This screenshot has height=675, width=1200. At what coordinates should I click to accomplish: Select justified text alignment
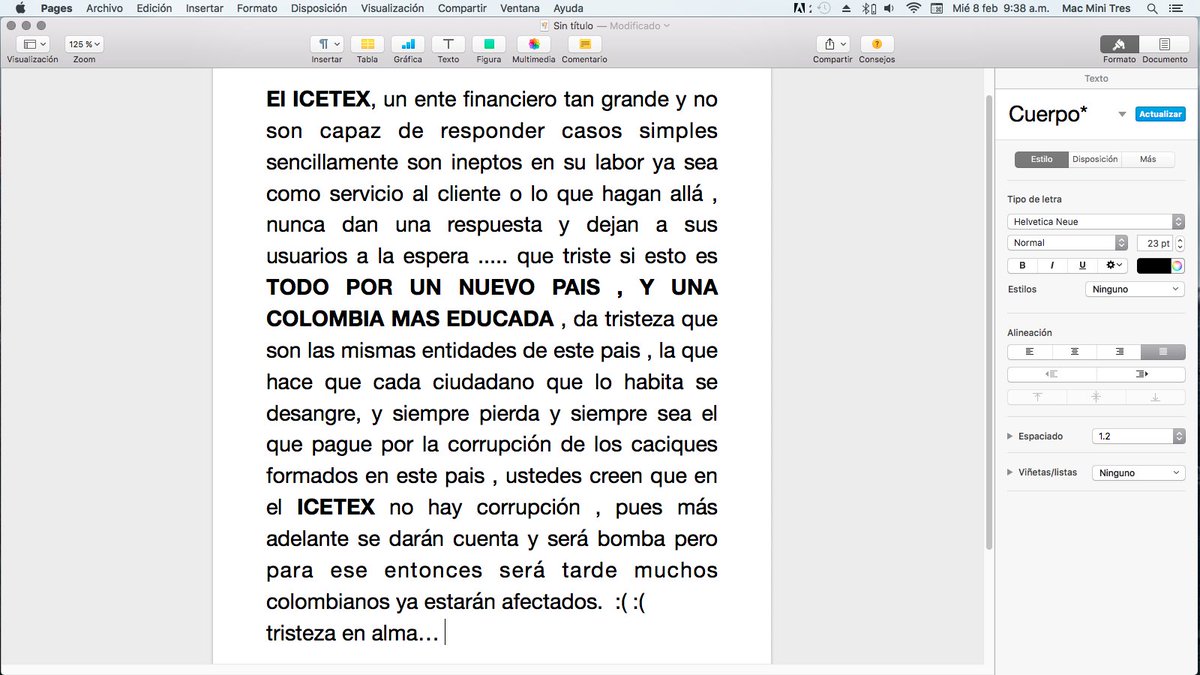(x=1163, y=352)
